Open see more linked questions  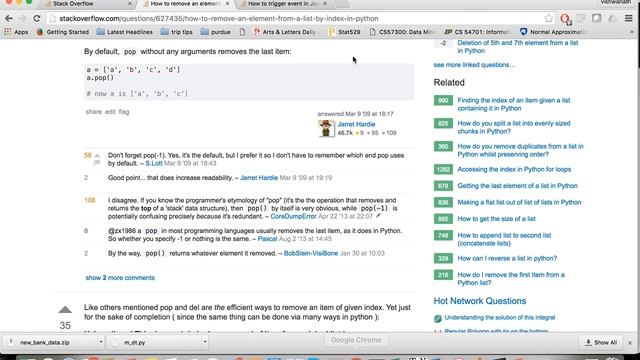pyautogui.click(x=474, y=64)
